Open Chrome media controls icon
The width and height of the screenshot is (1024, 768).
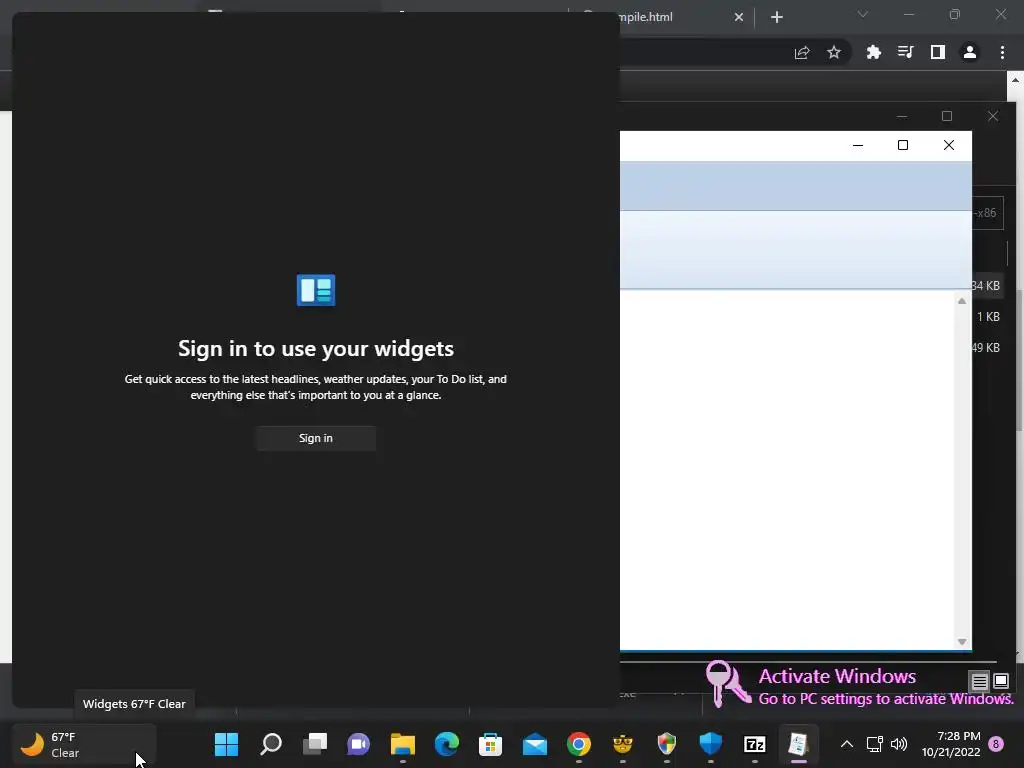click(906, 52)
